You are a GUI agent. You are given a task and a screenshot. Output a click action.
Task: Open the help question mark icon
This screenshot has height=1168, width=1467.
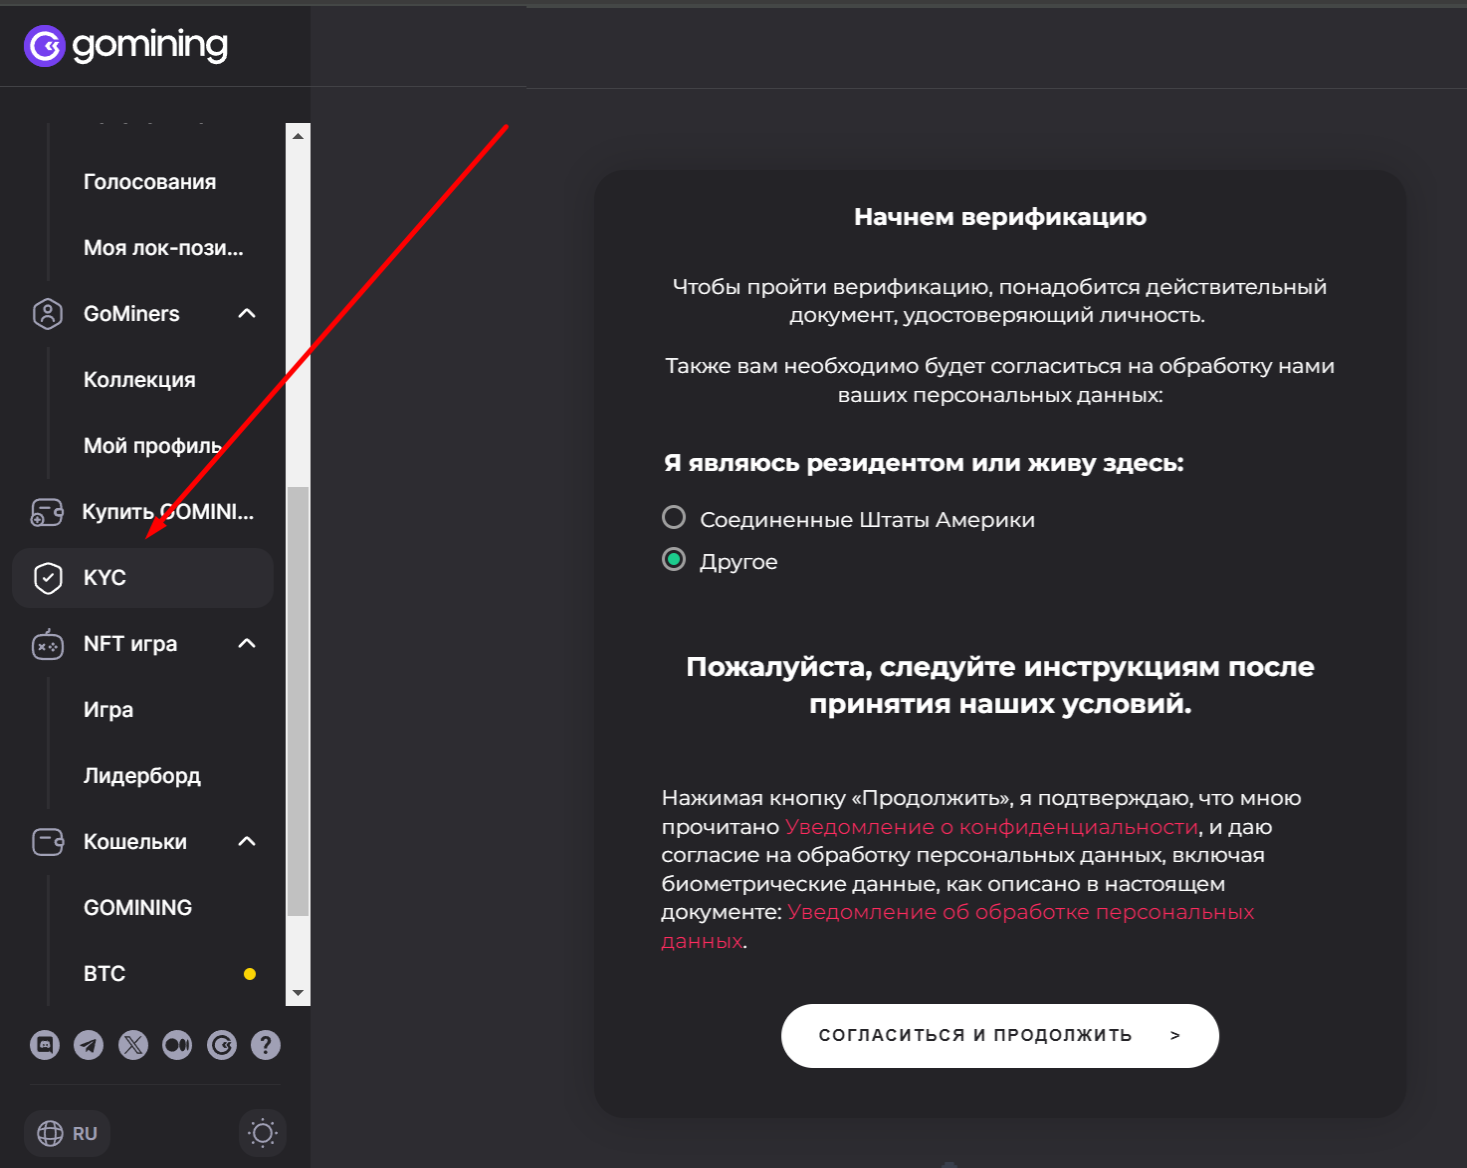click(265, 1045)
